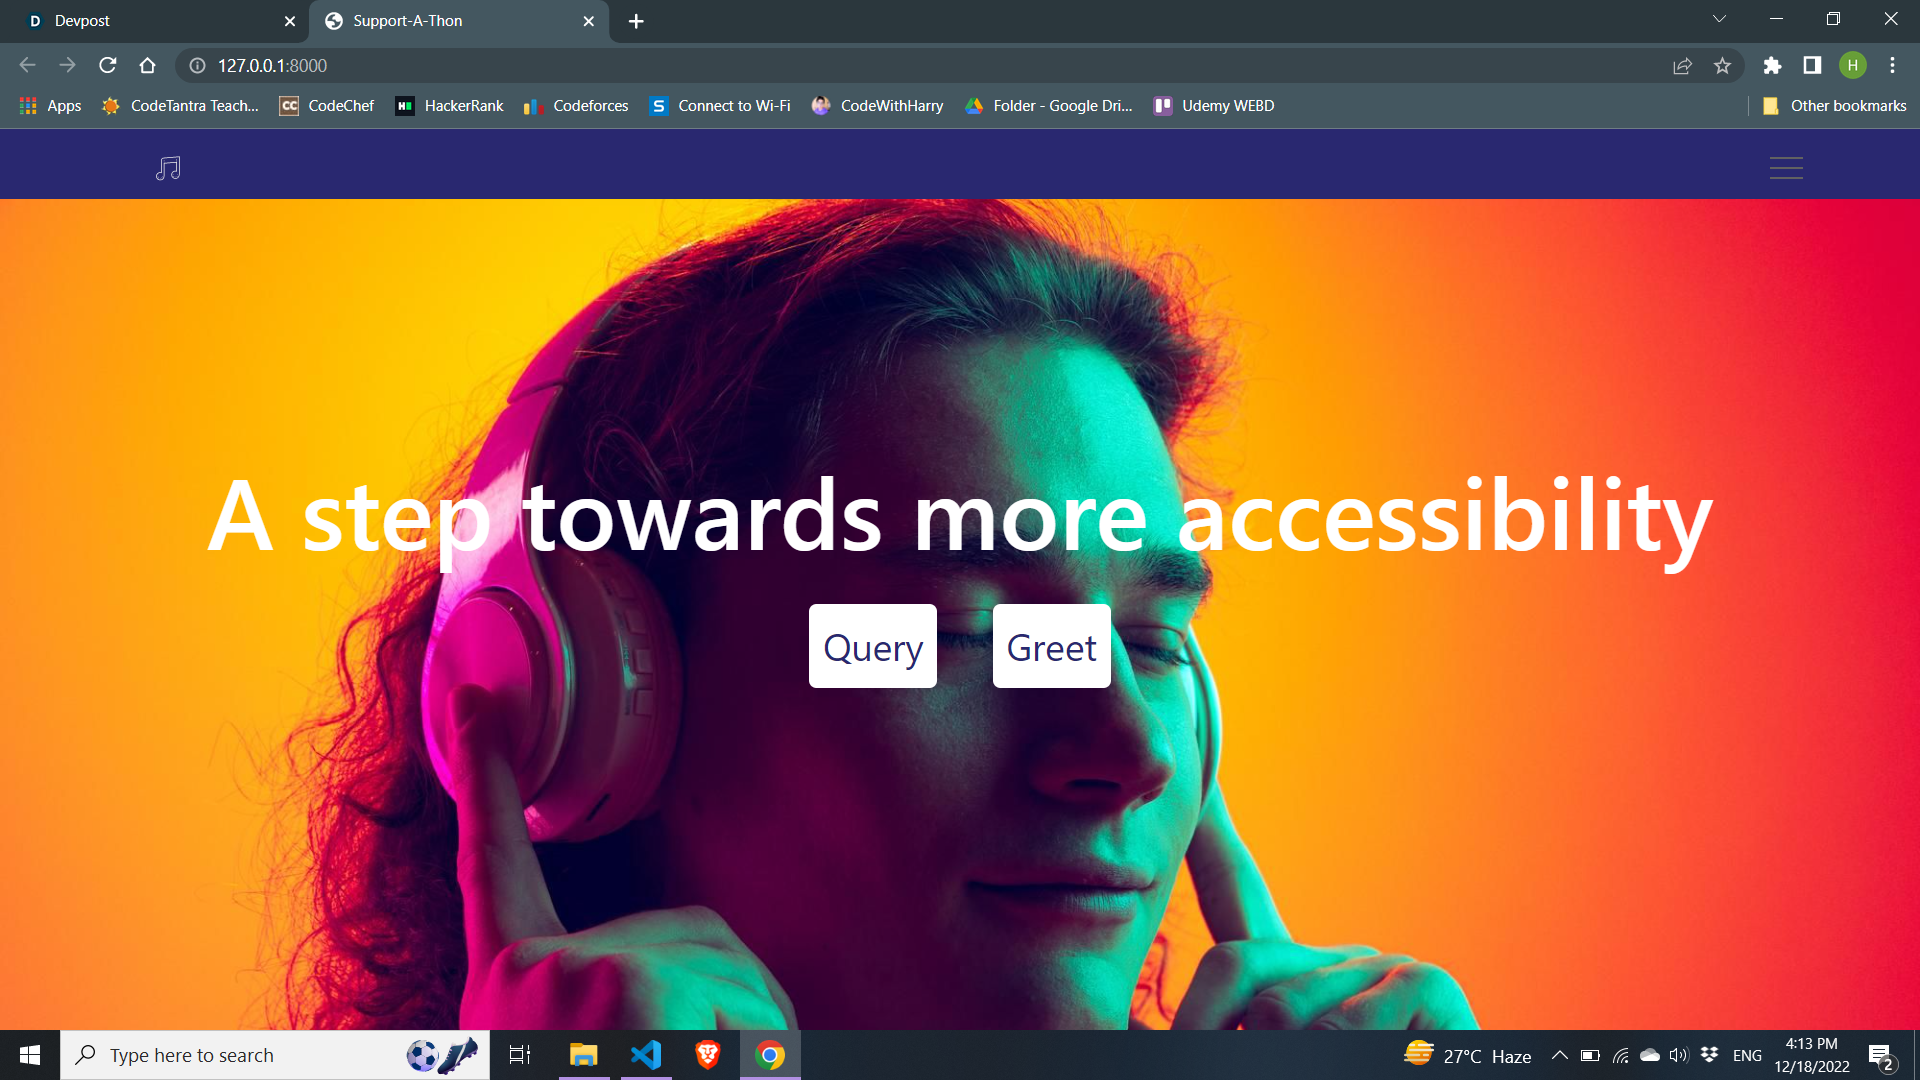Open a new browser tab
1920x1080 pixels.
[x=636, y=21]
